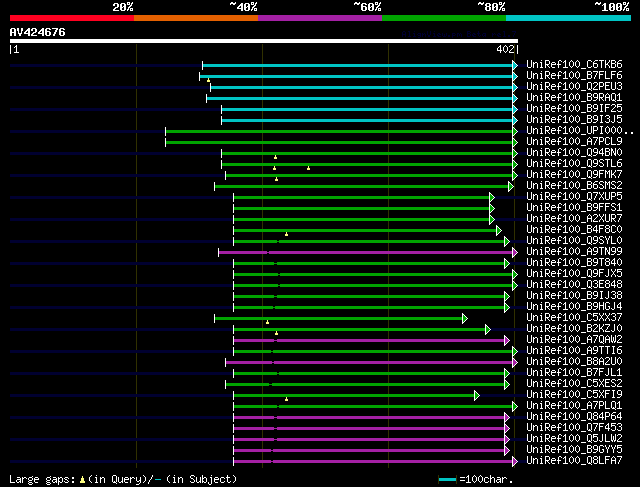This screenshot has height=487, width=640.
Task: Open hit UniRef100_B7FLF6
Action: 574,76
